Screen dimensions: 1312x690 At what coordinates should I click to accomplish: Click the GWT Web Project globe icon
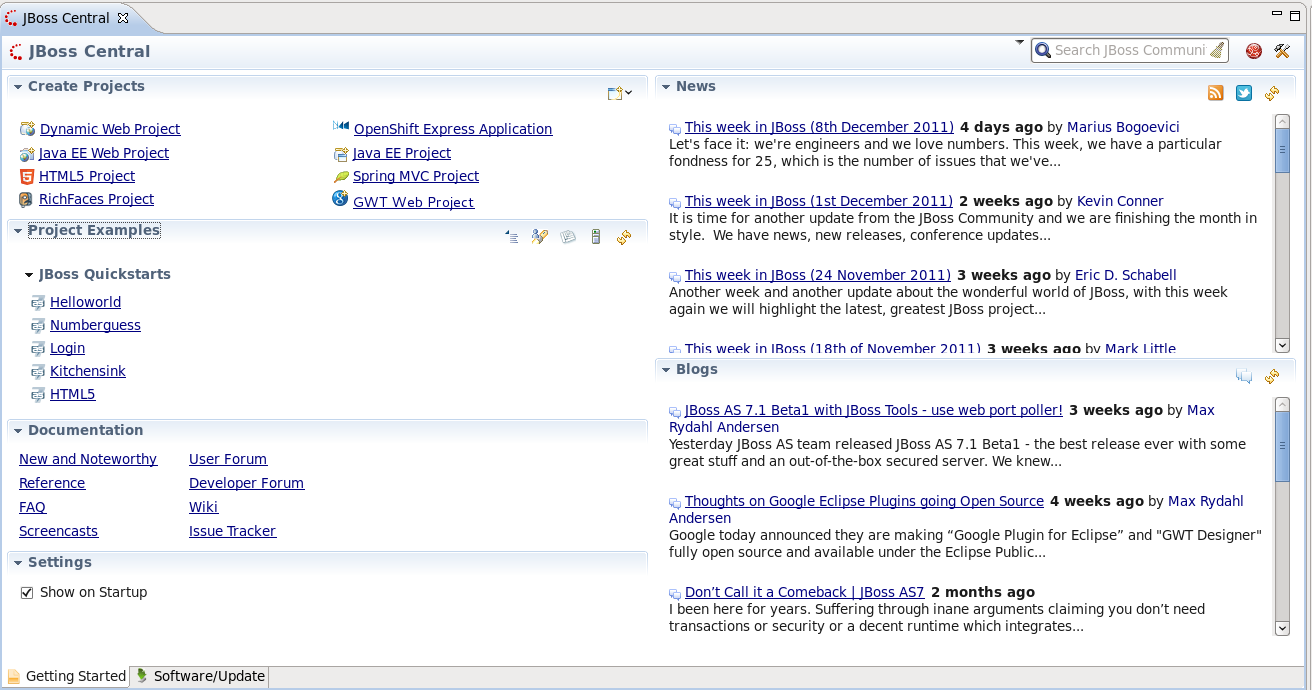340,199
